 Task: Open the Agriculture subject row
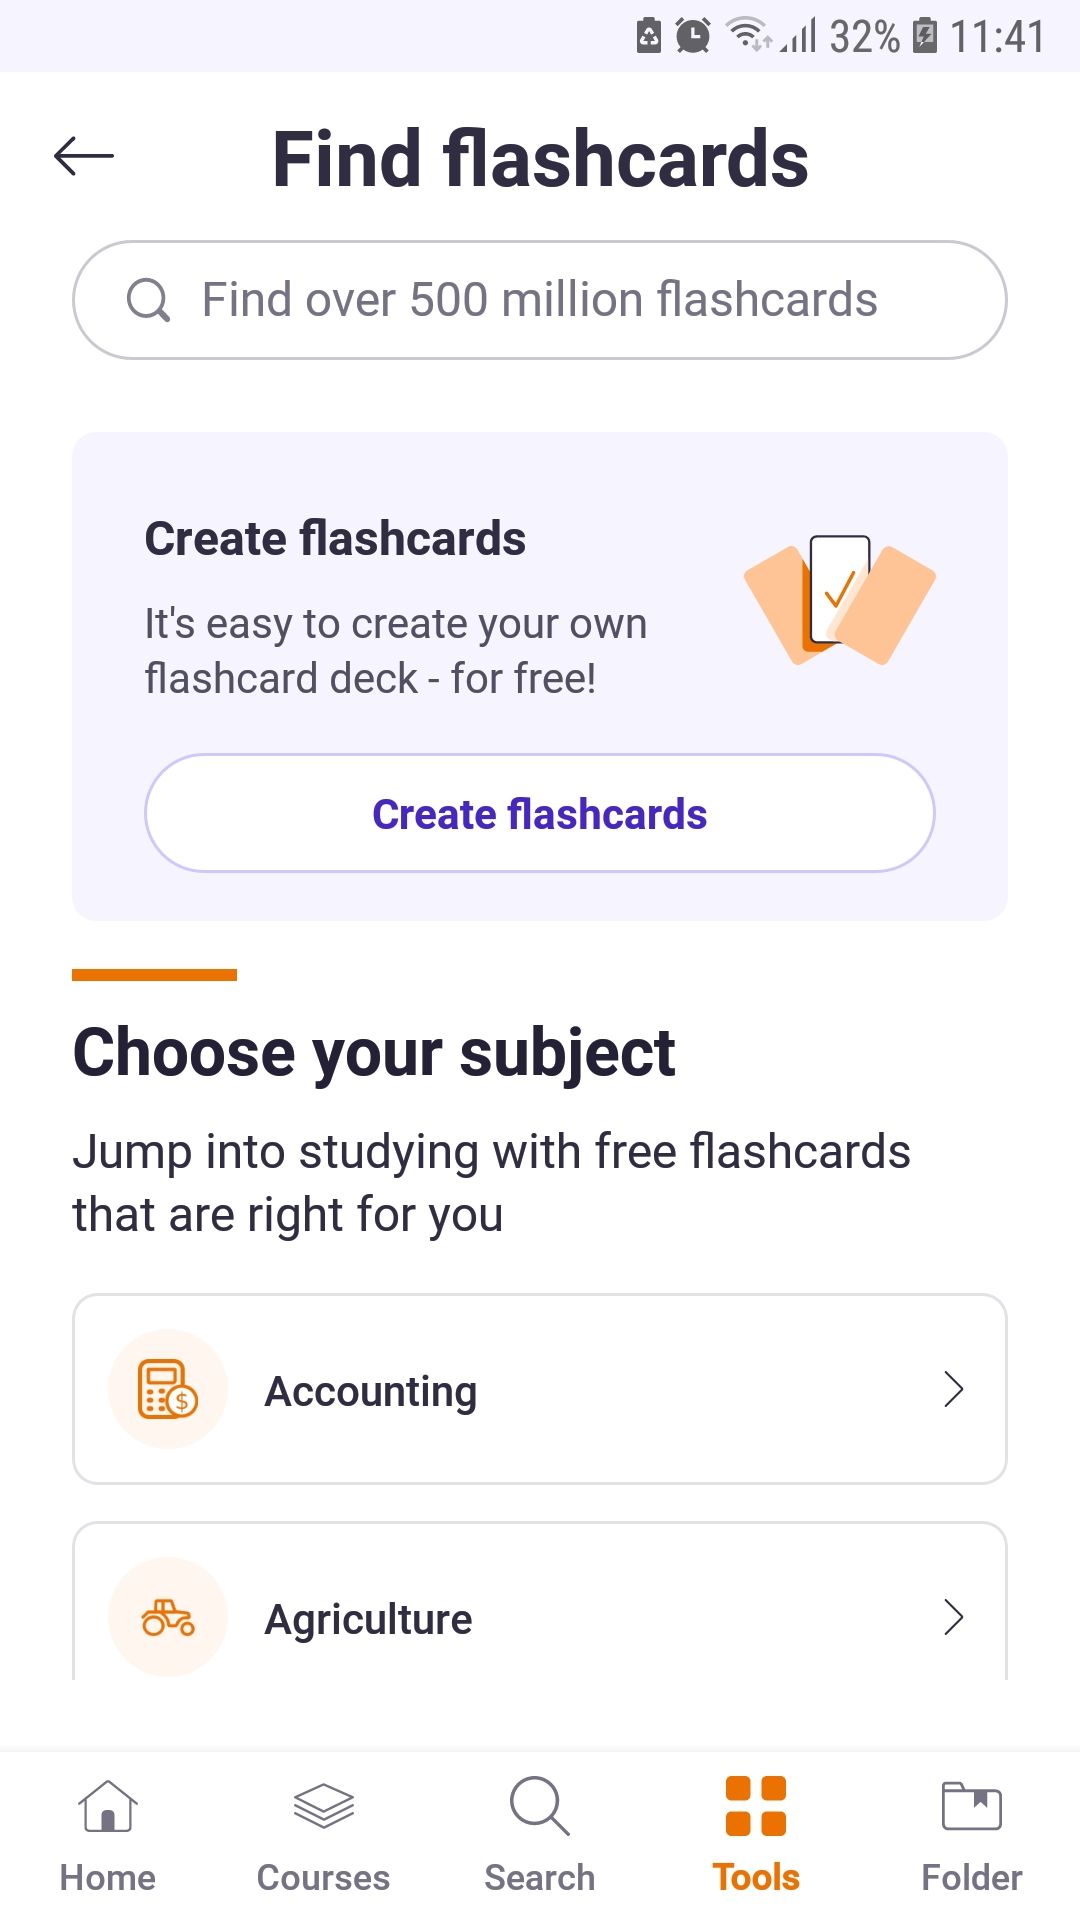(x=539, y=1617)
